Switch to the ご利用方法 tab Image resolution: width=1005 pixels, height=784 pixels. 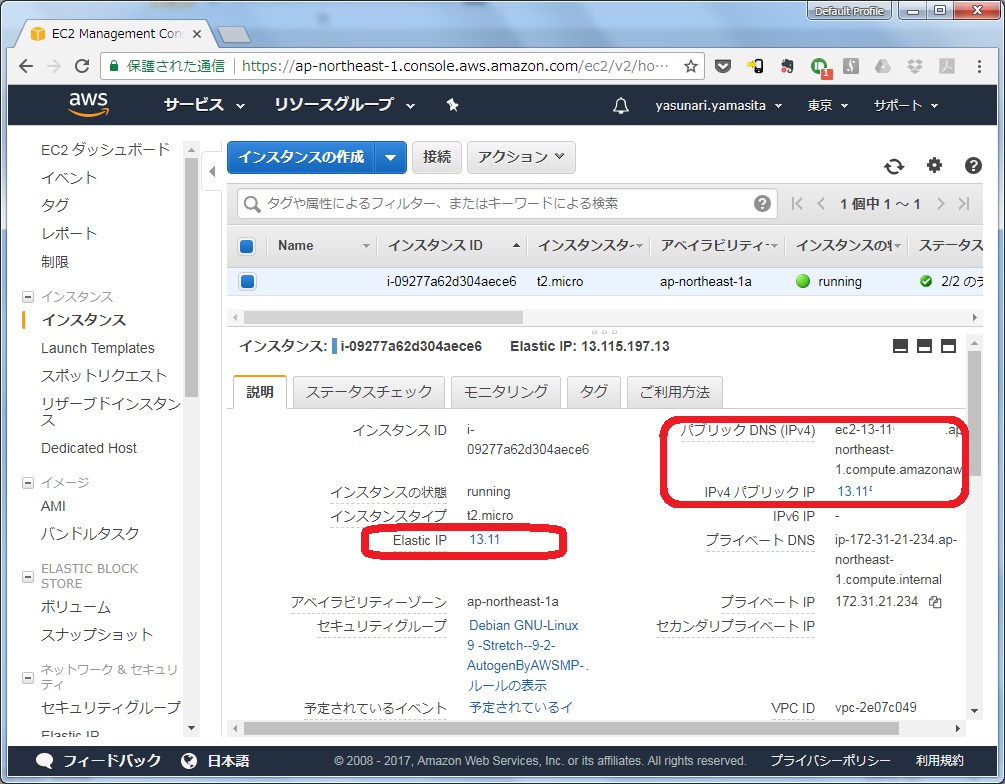tap(674, 392)
